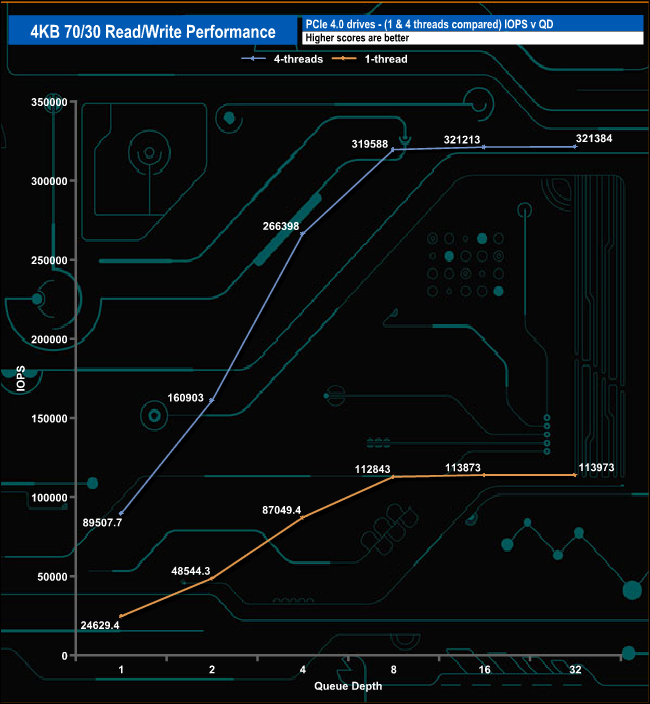
Task: Click the 48544.3 data point
Action: 211,578
